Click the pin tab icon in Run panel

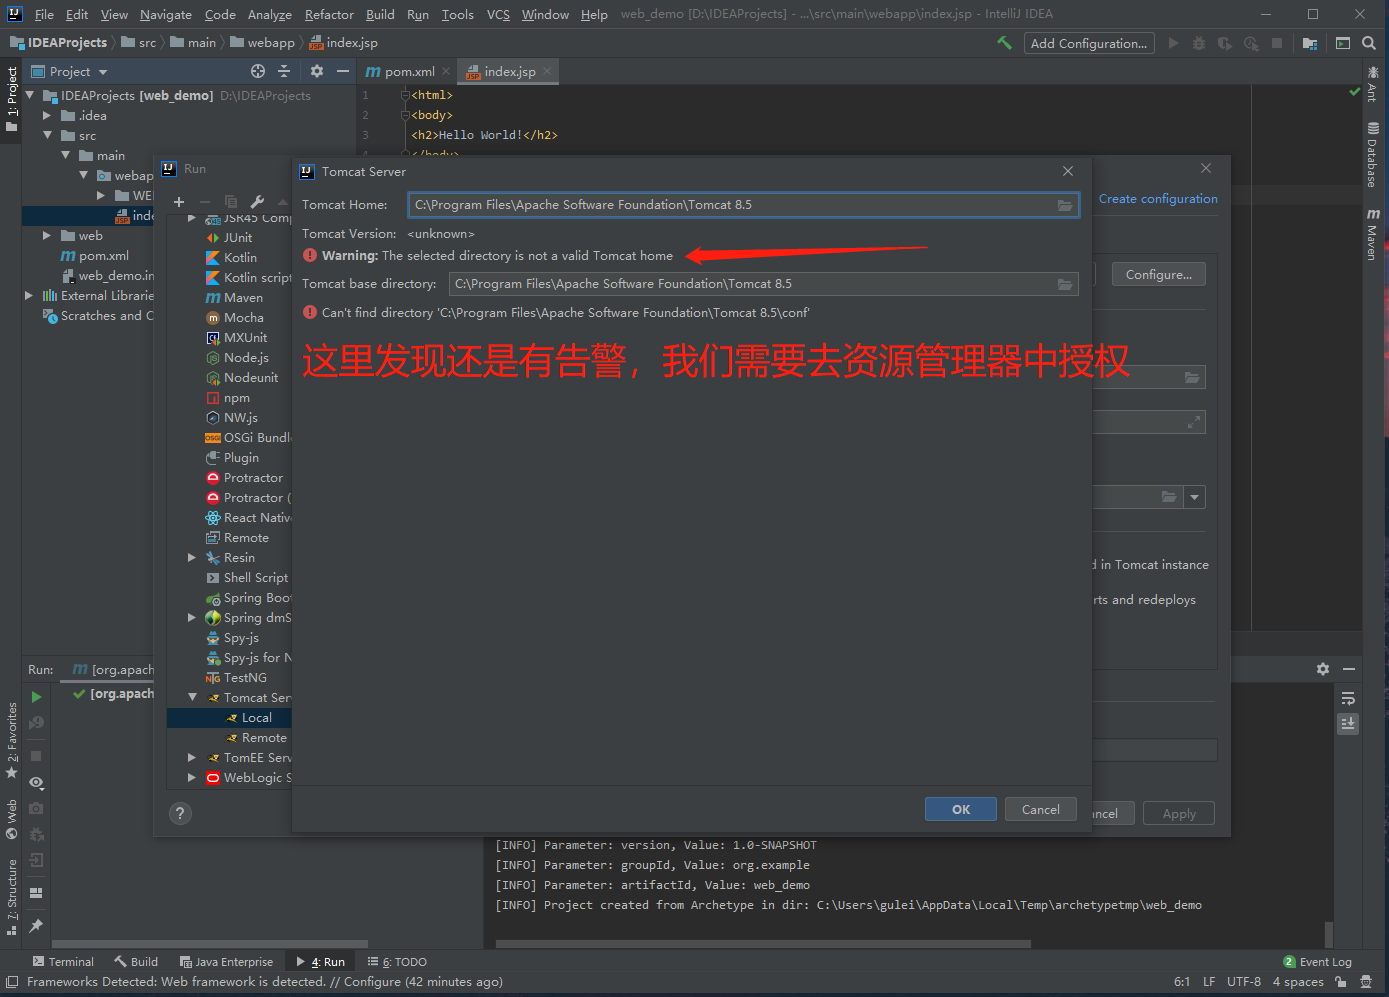click(36, 925)
